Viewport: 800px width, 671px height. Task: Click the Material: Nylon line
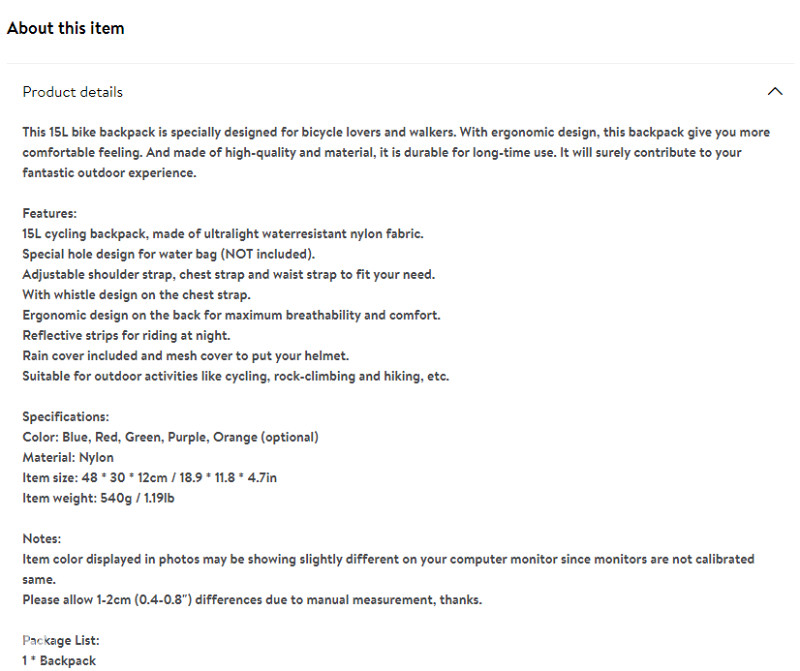pos(68,457)
